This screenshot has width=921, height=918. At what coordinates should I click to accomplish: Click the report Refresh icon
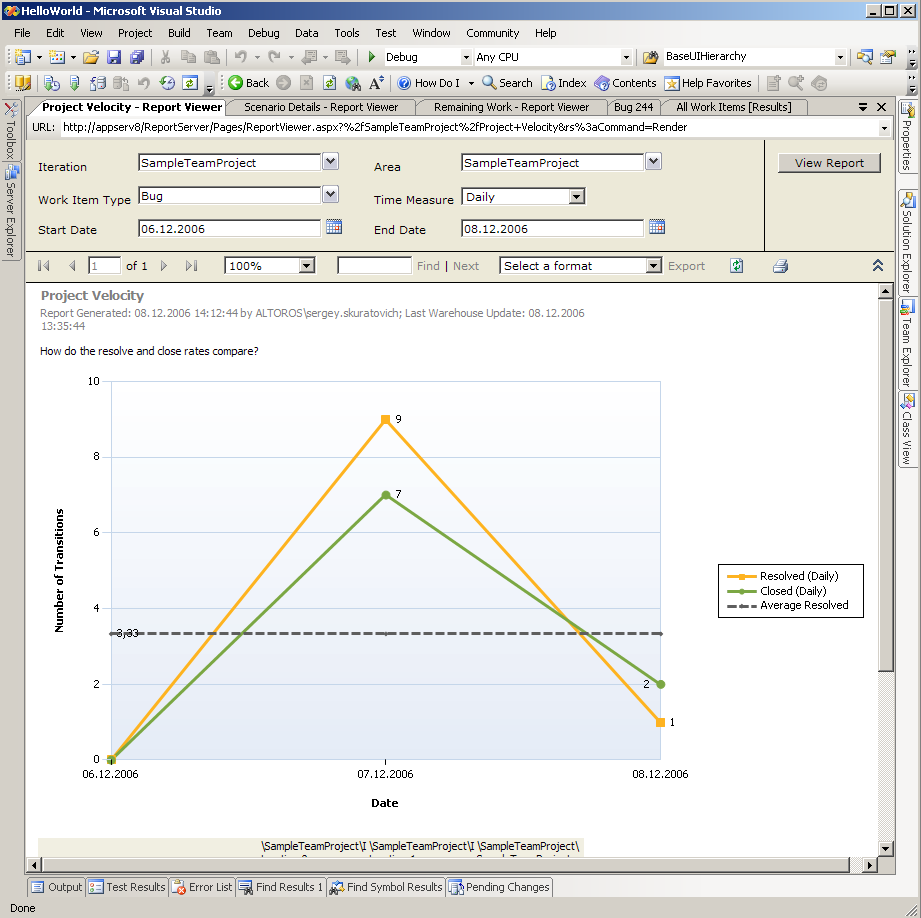tap(737, 266)
